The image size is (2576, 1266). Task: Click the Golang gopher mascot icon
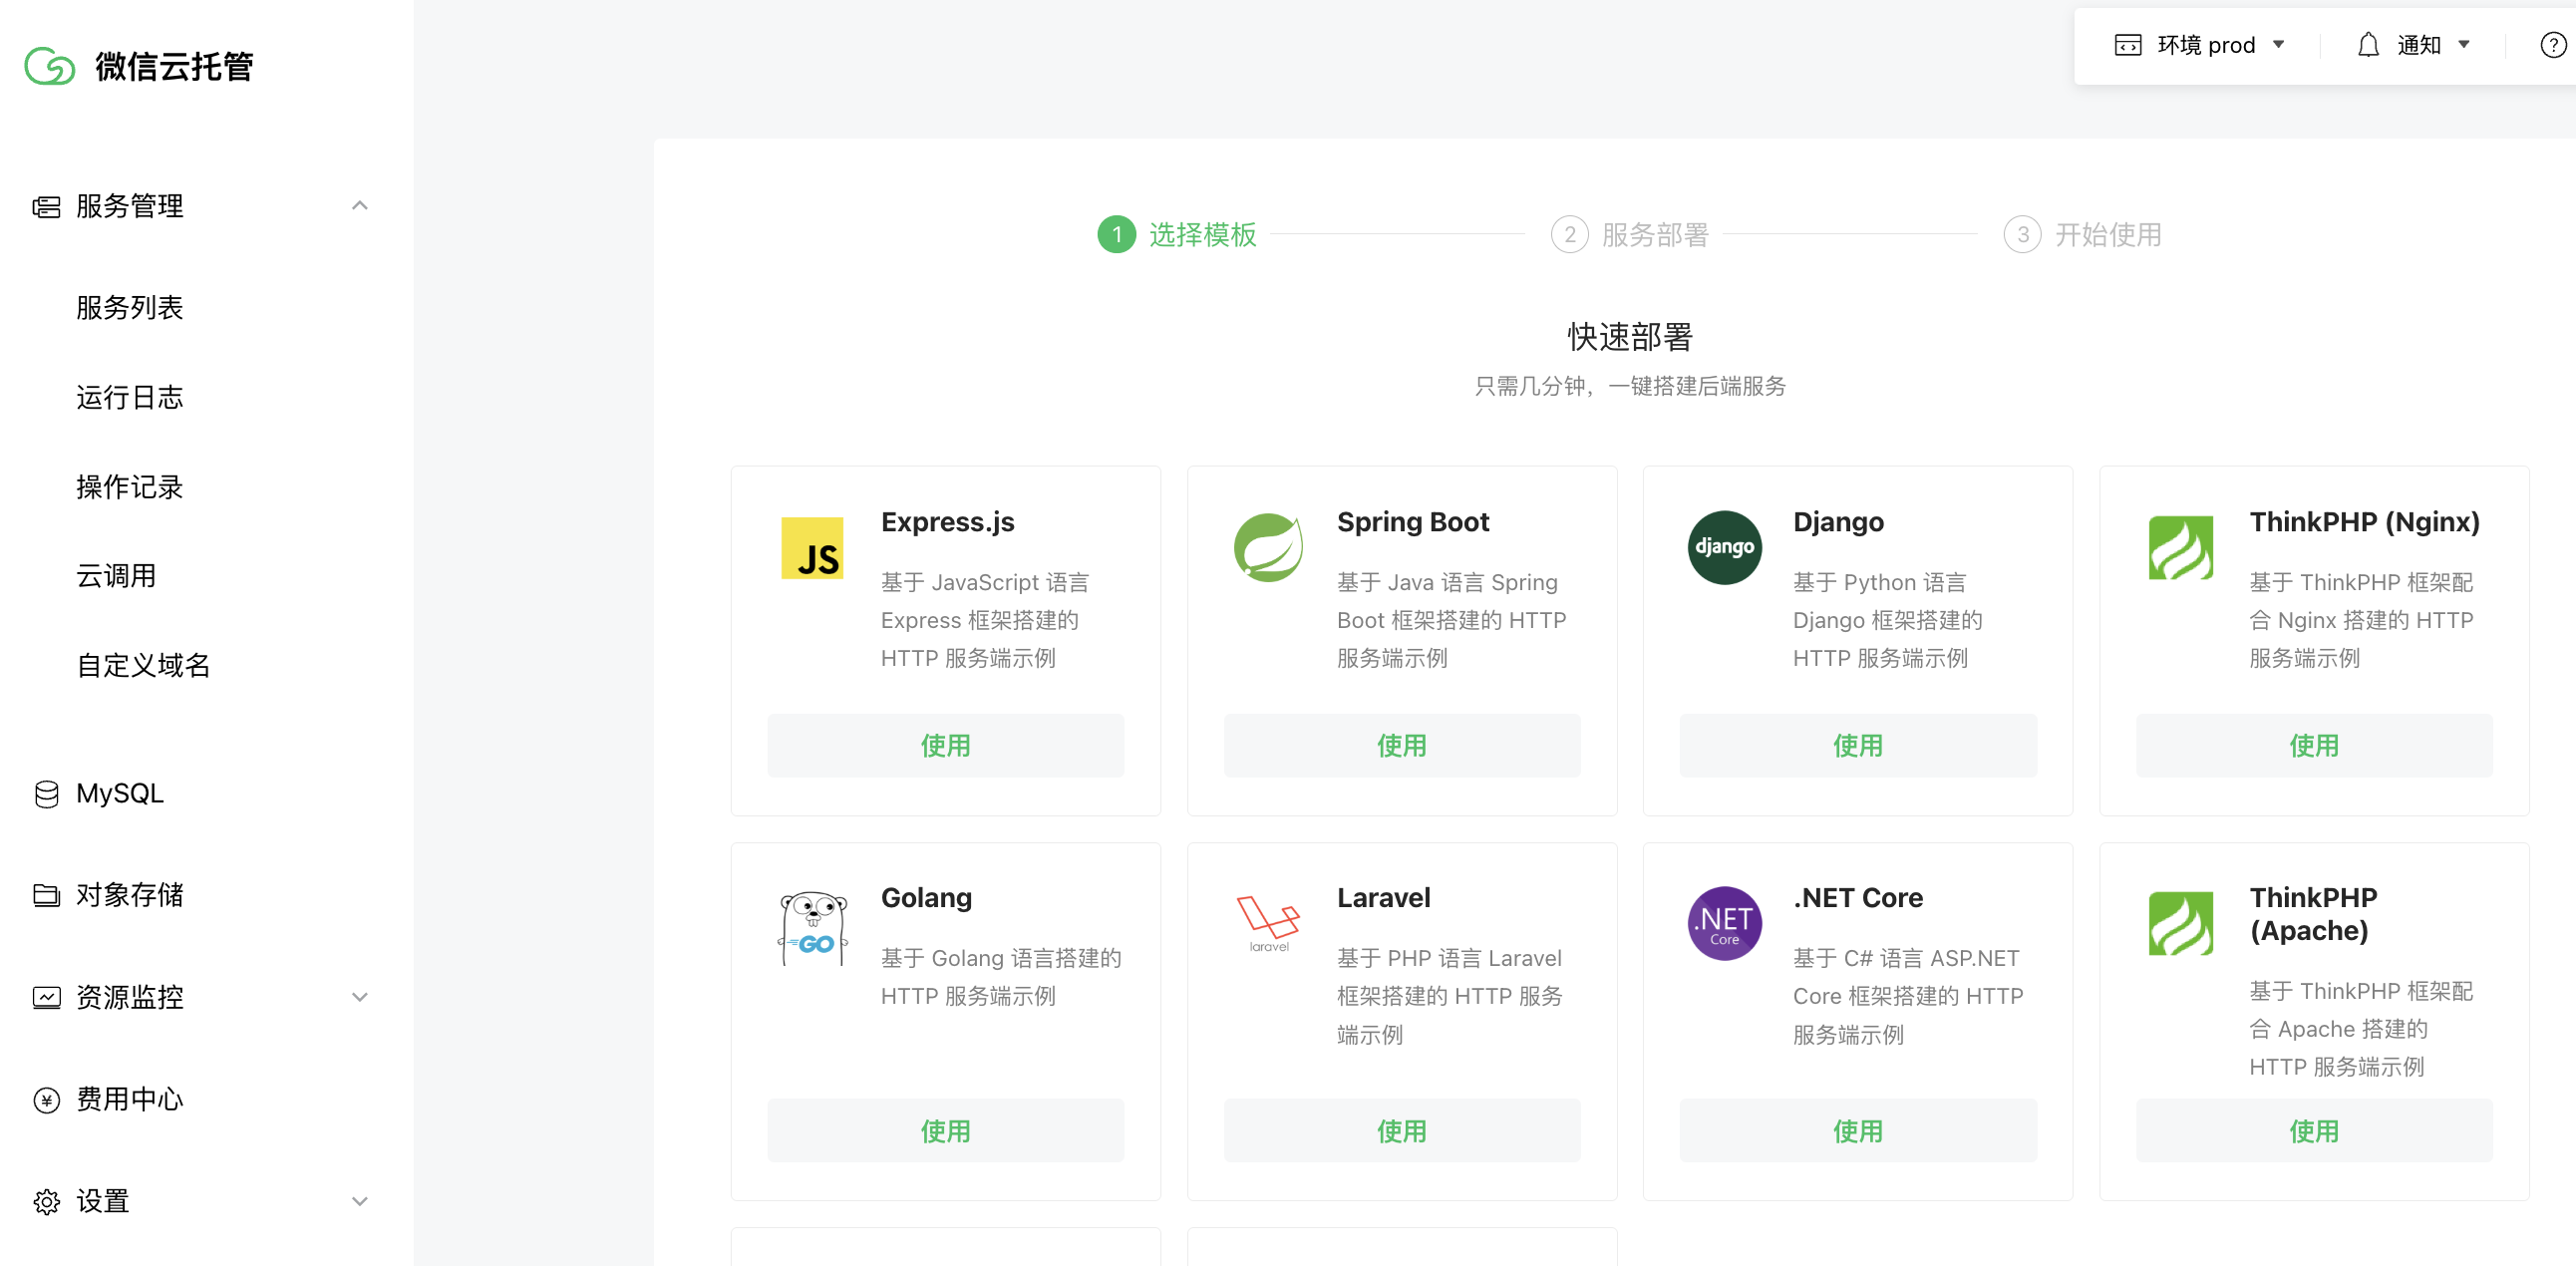[x=812, y=928]
